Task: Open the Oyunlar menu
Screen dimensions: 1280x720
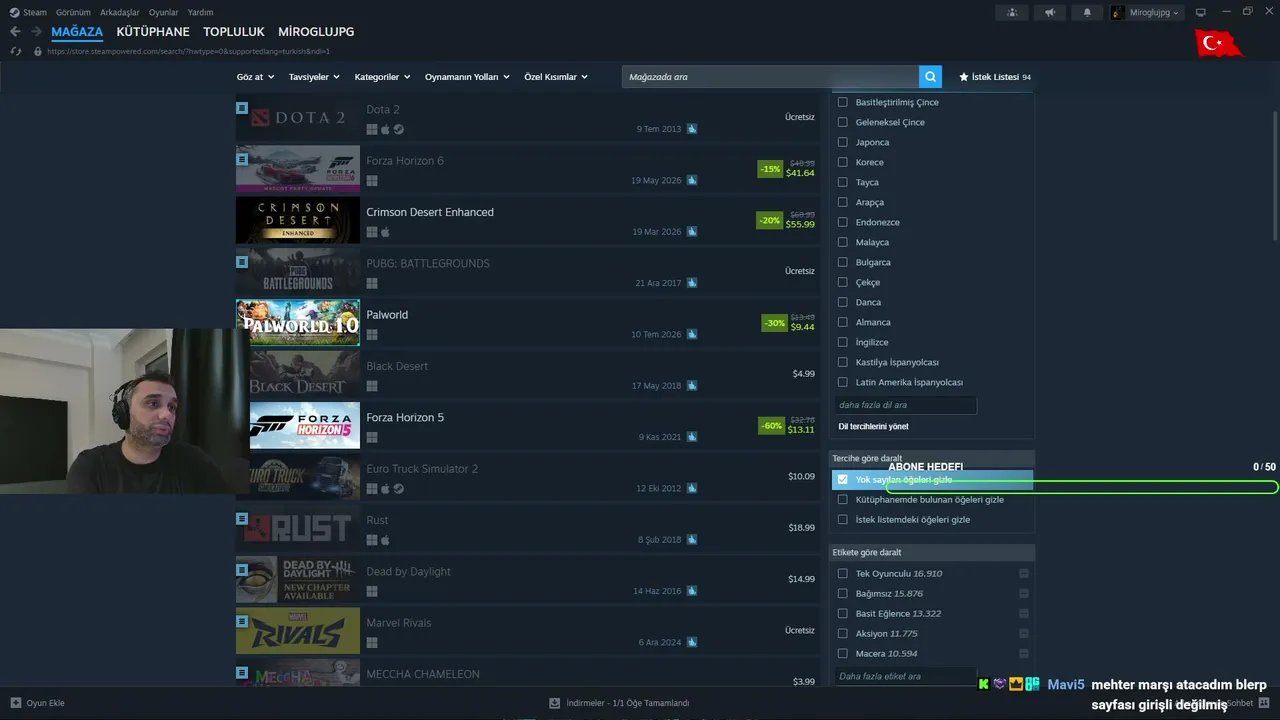Action: point(164,12)
